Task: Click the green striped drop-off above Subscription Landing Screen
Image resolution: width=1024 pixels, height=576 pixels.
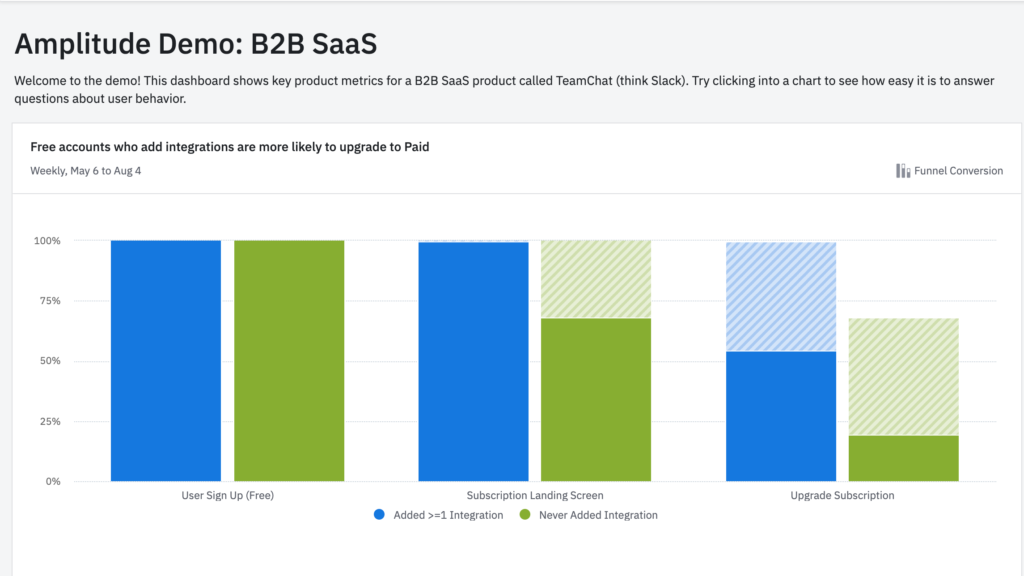Action: [x=596, y=279]
